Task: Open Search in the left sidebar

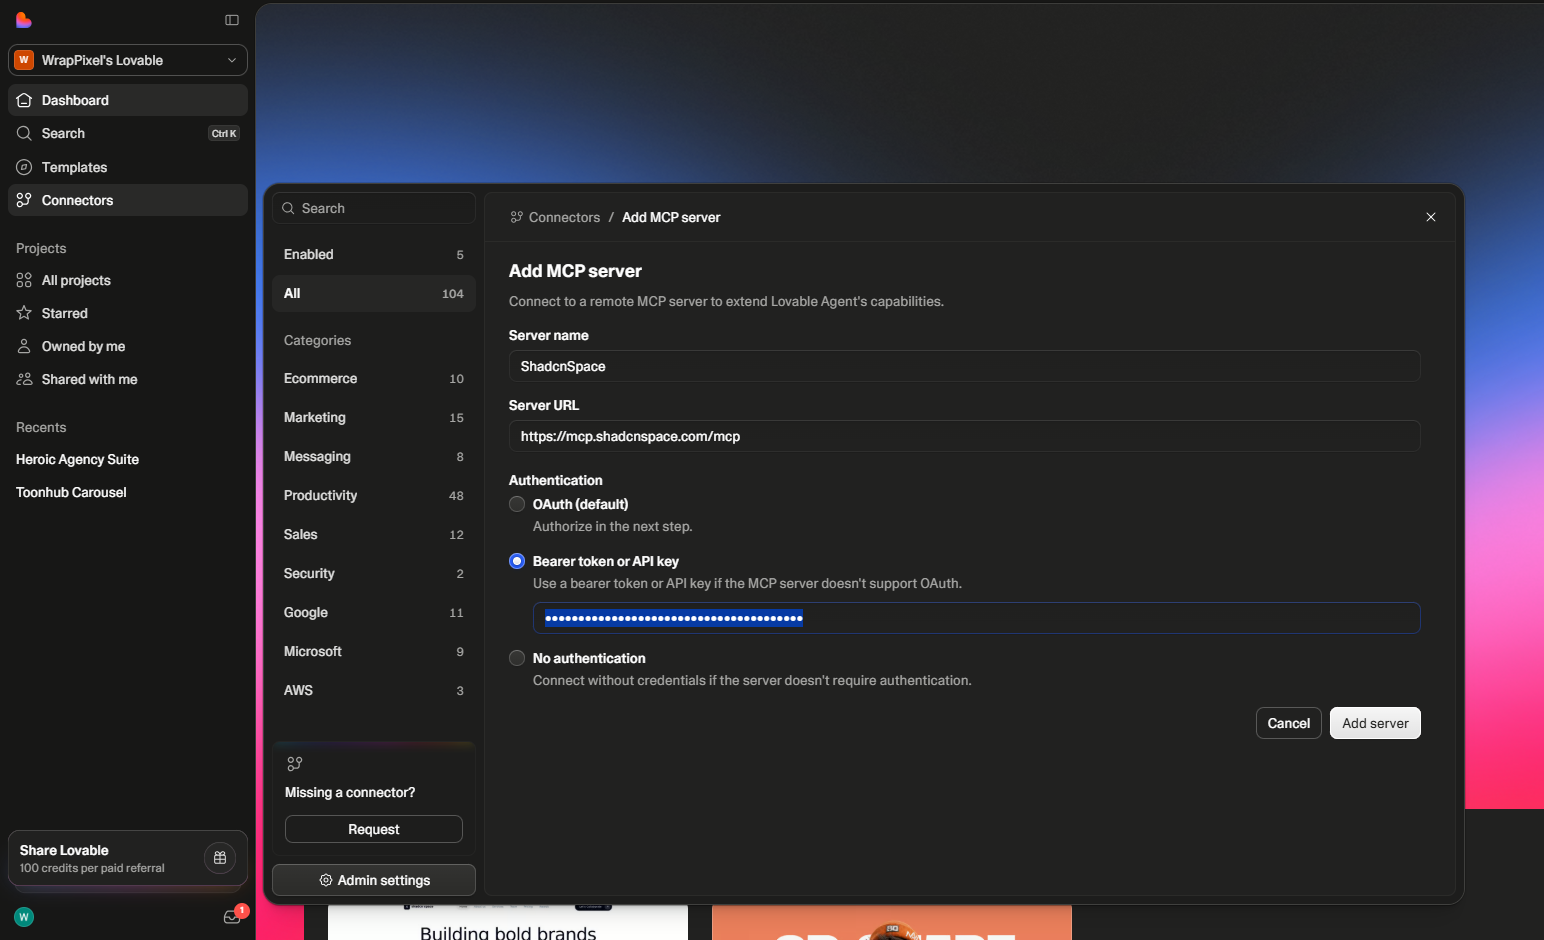Action: coord(128,133)
